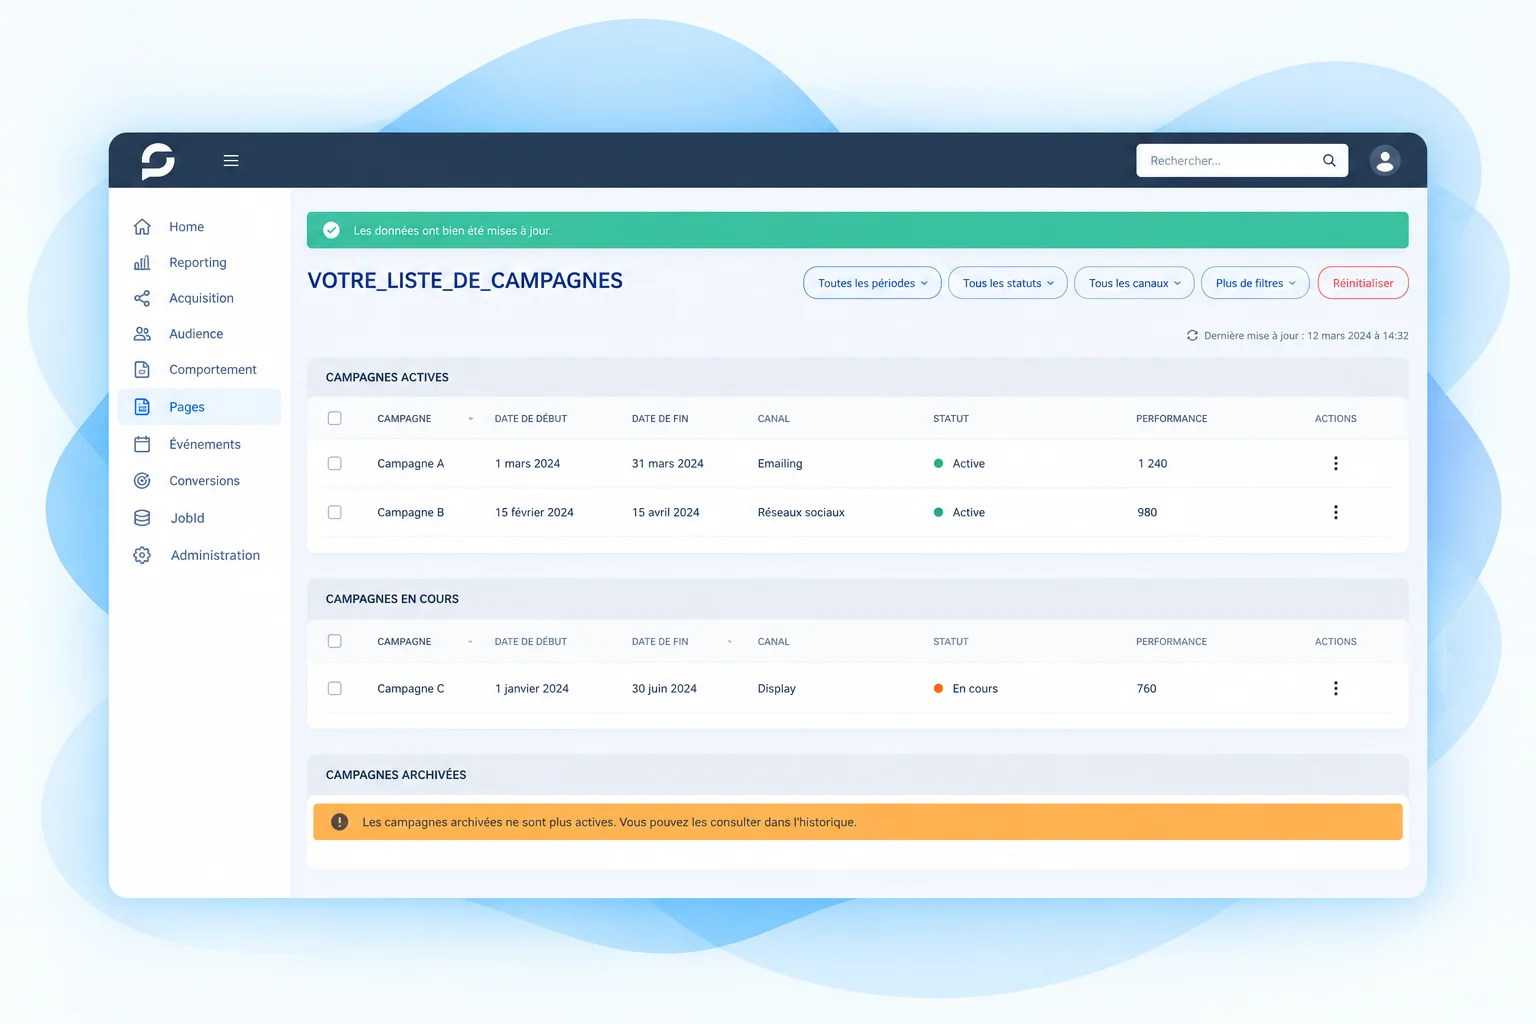Click the Audience people icon
1536x1024 pixels.
pos(142,334)
